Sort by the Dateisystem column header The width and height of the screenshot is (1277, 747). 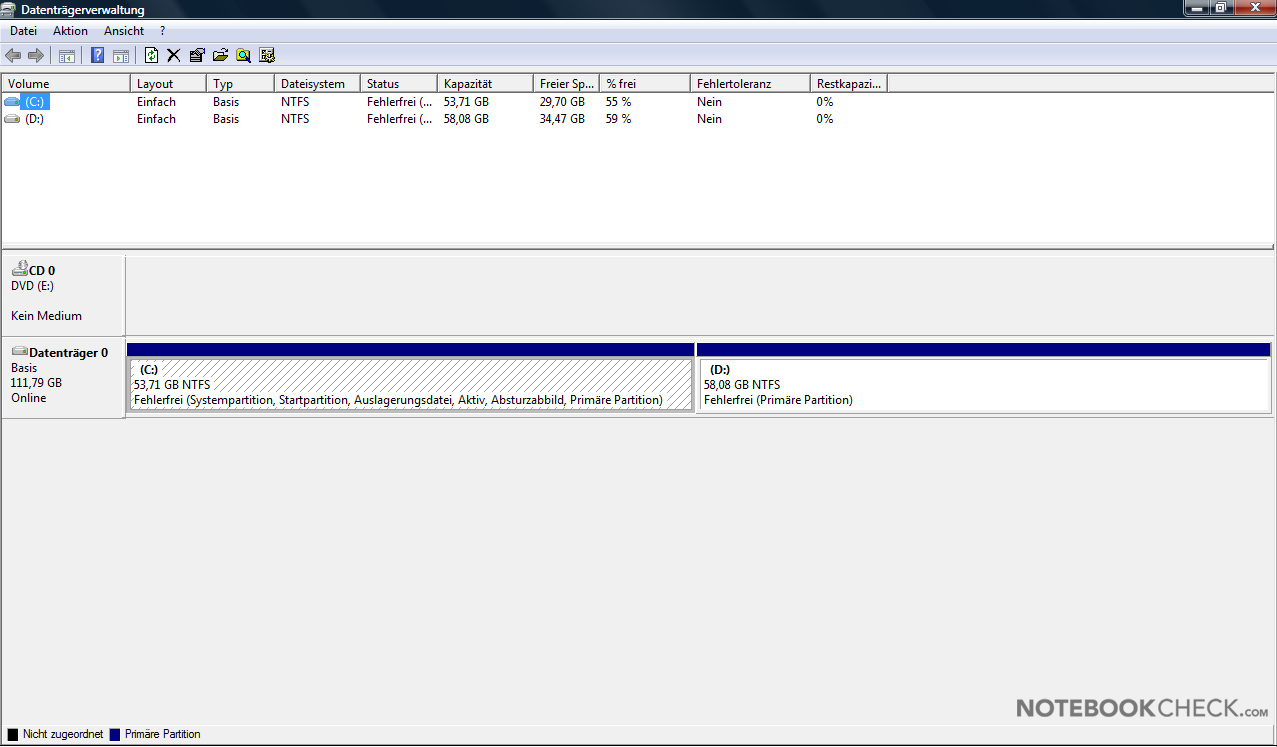pos(317,84)
